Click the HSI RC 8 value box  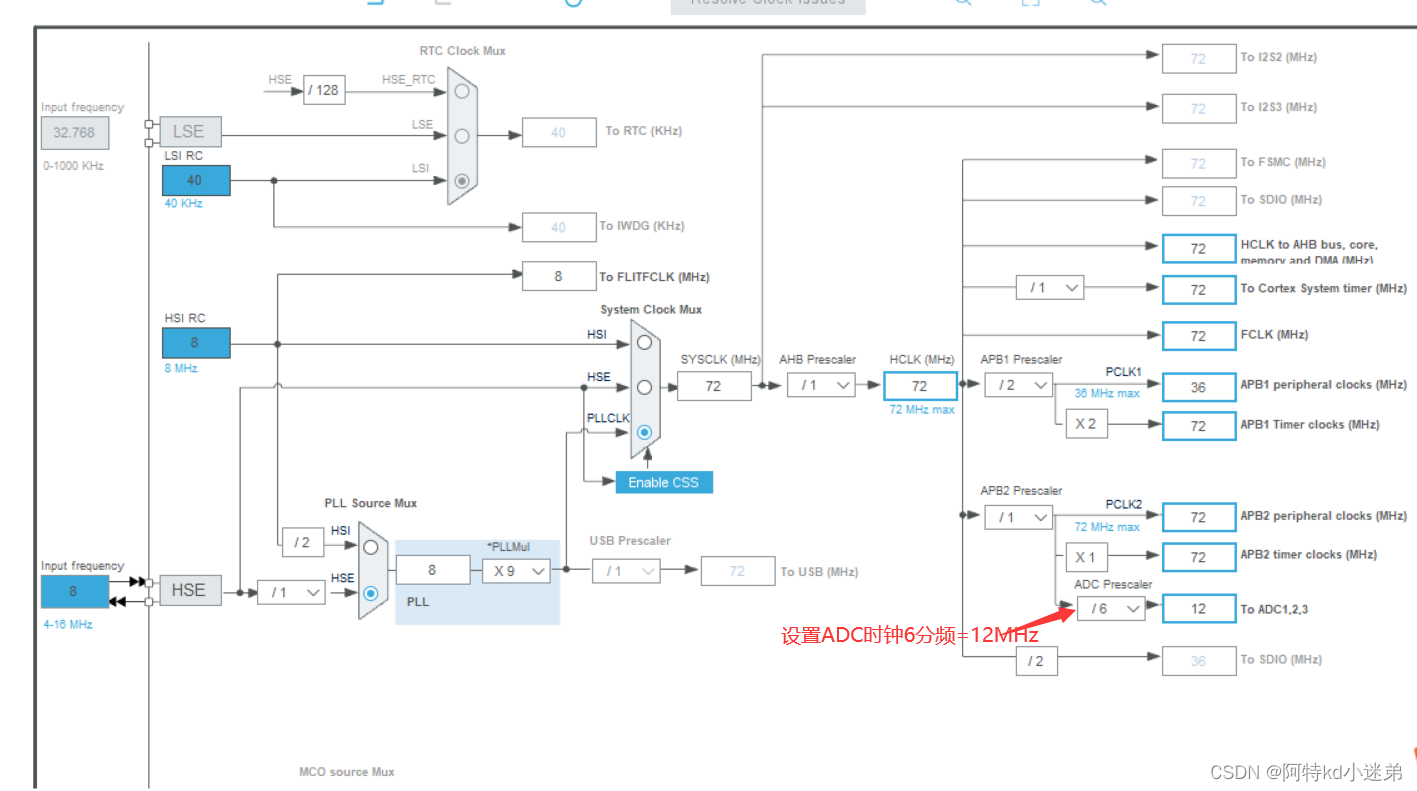coord(196,342)
